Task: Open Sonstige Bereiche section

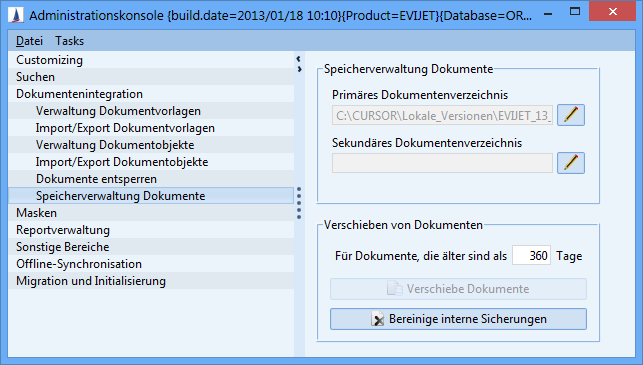Action: 151,247
